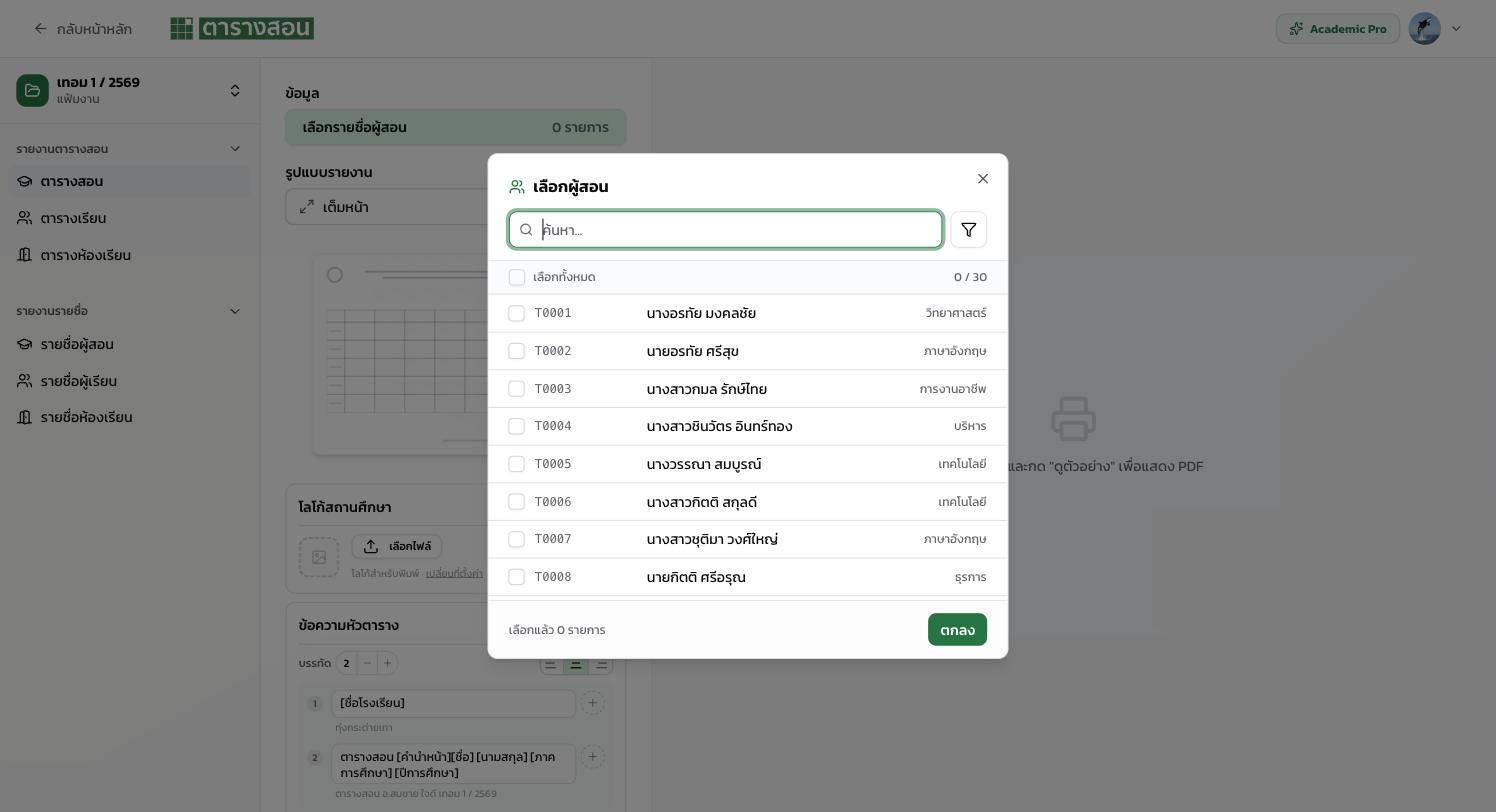Image resolution: width=1496 pixels, height=812 pixels.
Task: Click ธุรการ department label
Action: 971,577
